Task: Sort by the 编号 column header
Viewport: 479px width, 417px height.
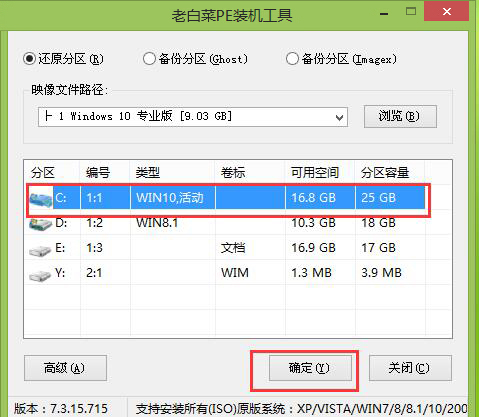Action: tap(98, 173)
